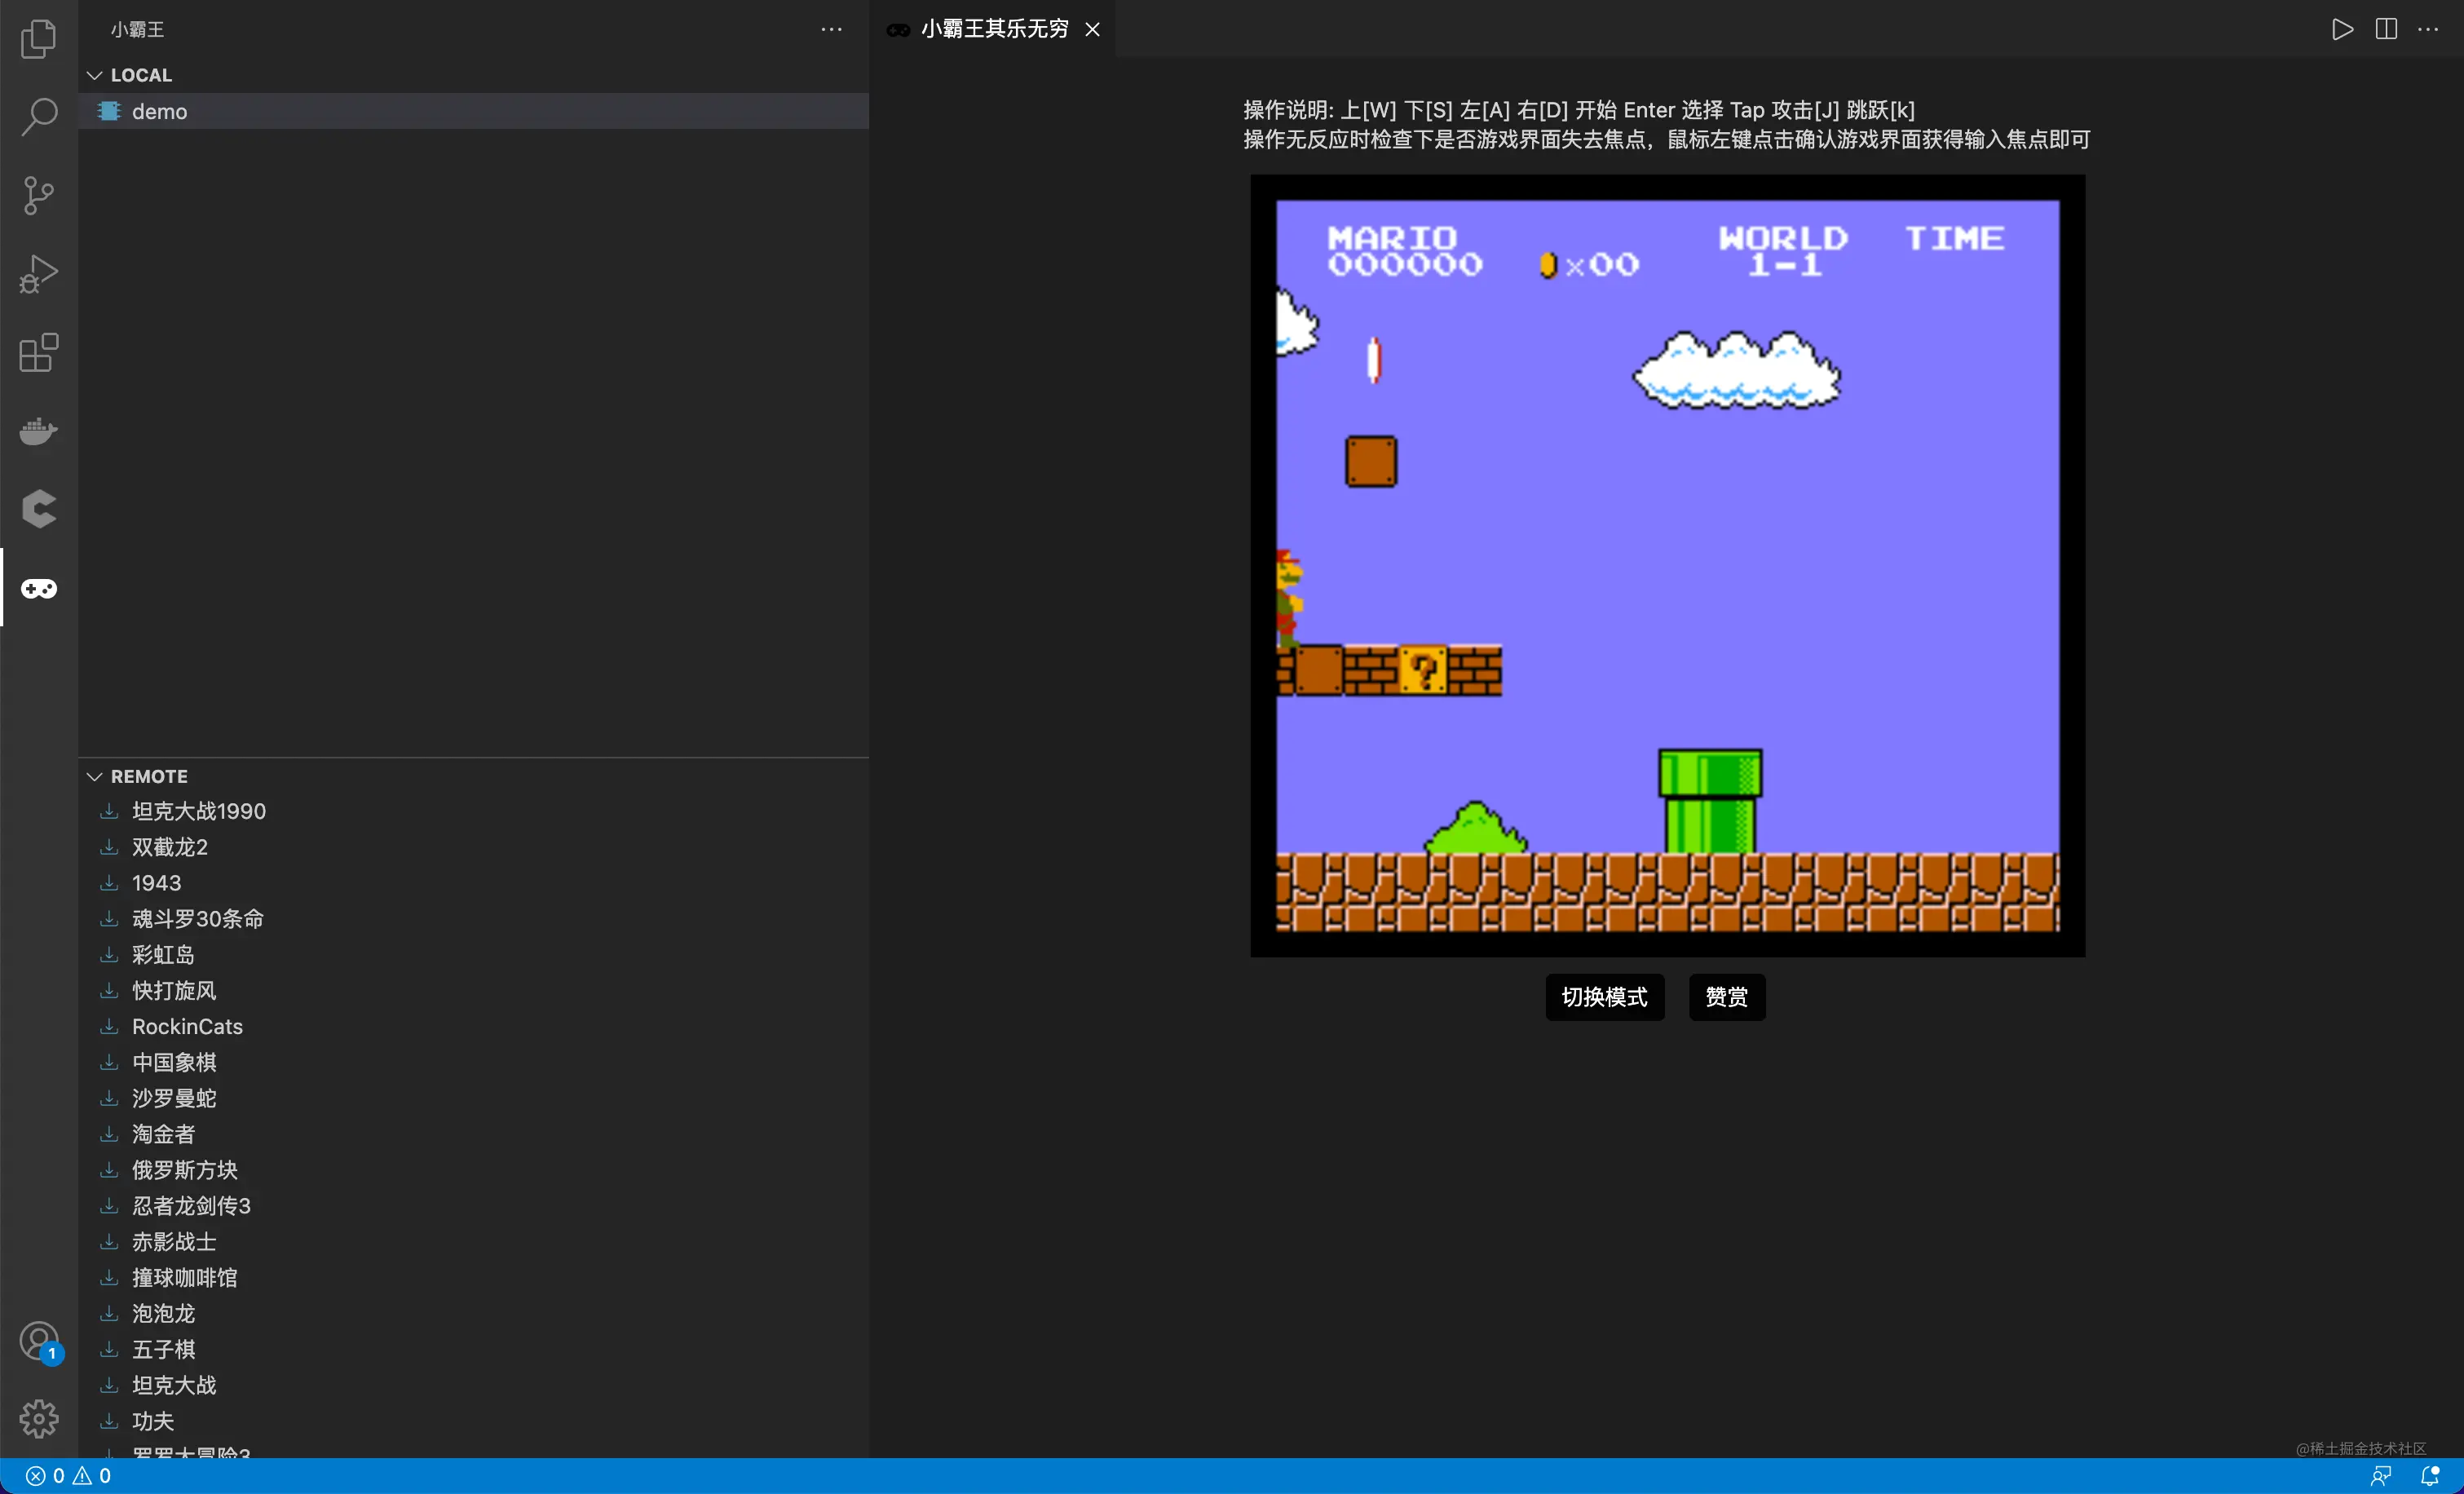Select the demo game in LOCAL list
Viewport: 2464px width, 1494px height.
coord(160,111)
